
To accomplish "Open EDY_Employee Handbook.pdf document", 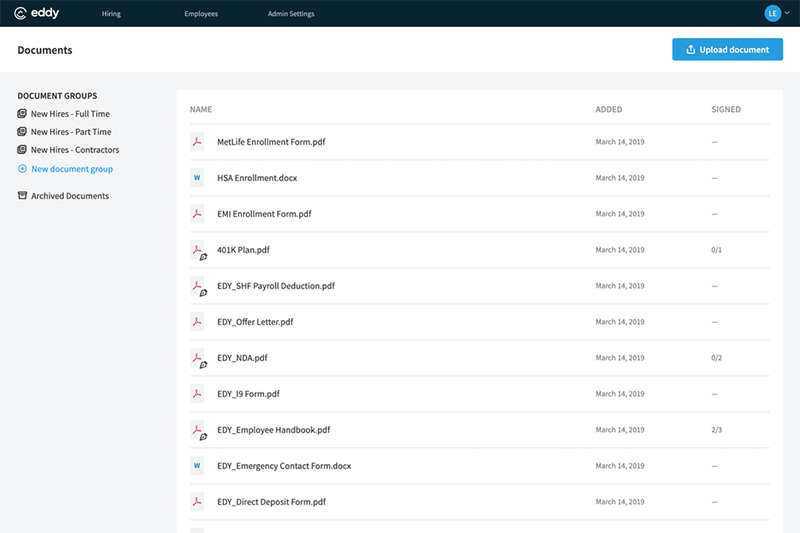I will click(x=273, y=430).
